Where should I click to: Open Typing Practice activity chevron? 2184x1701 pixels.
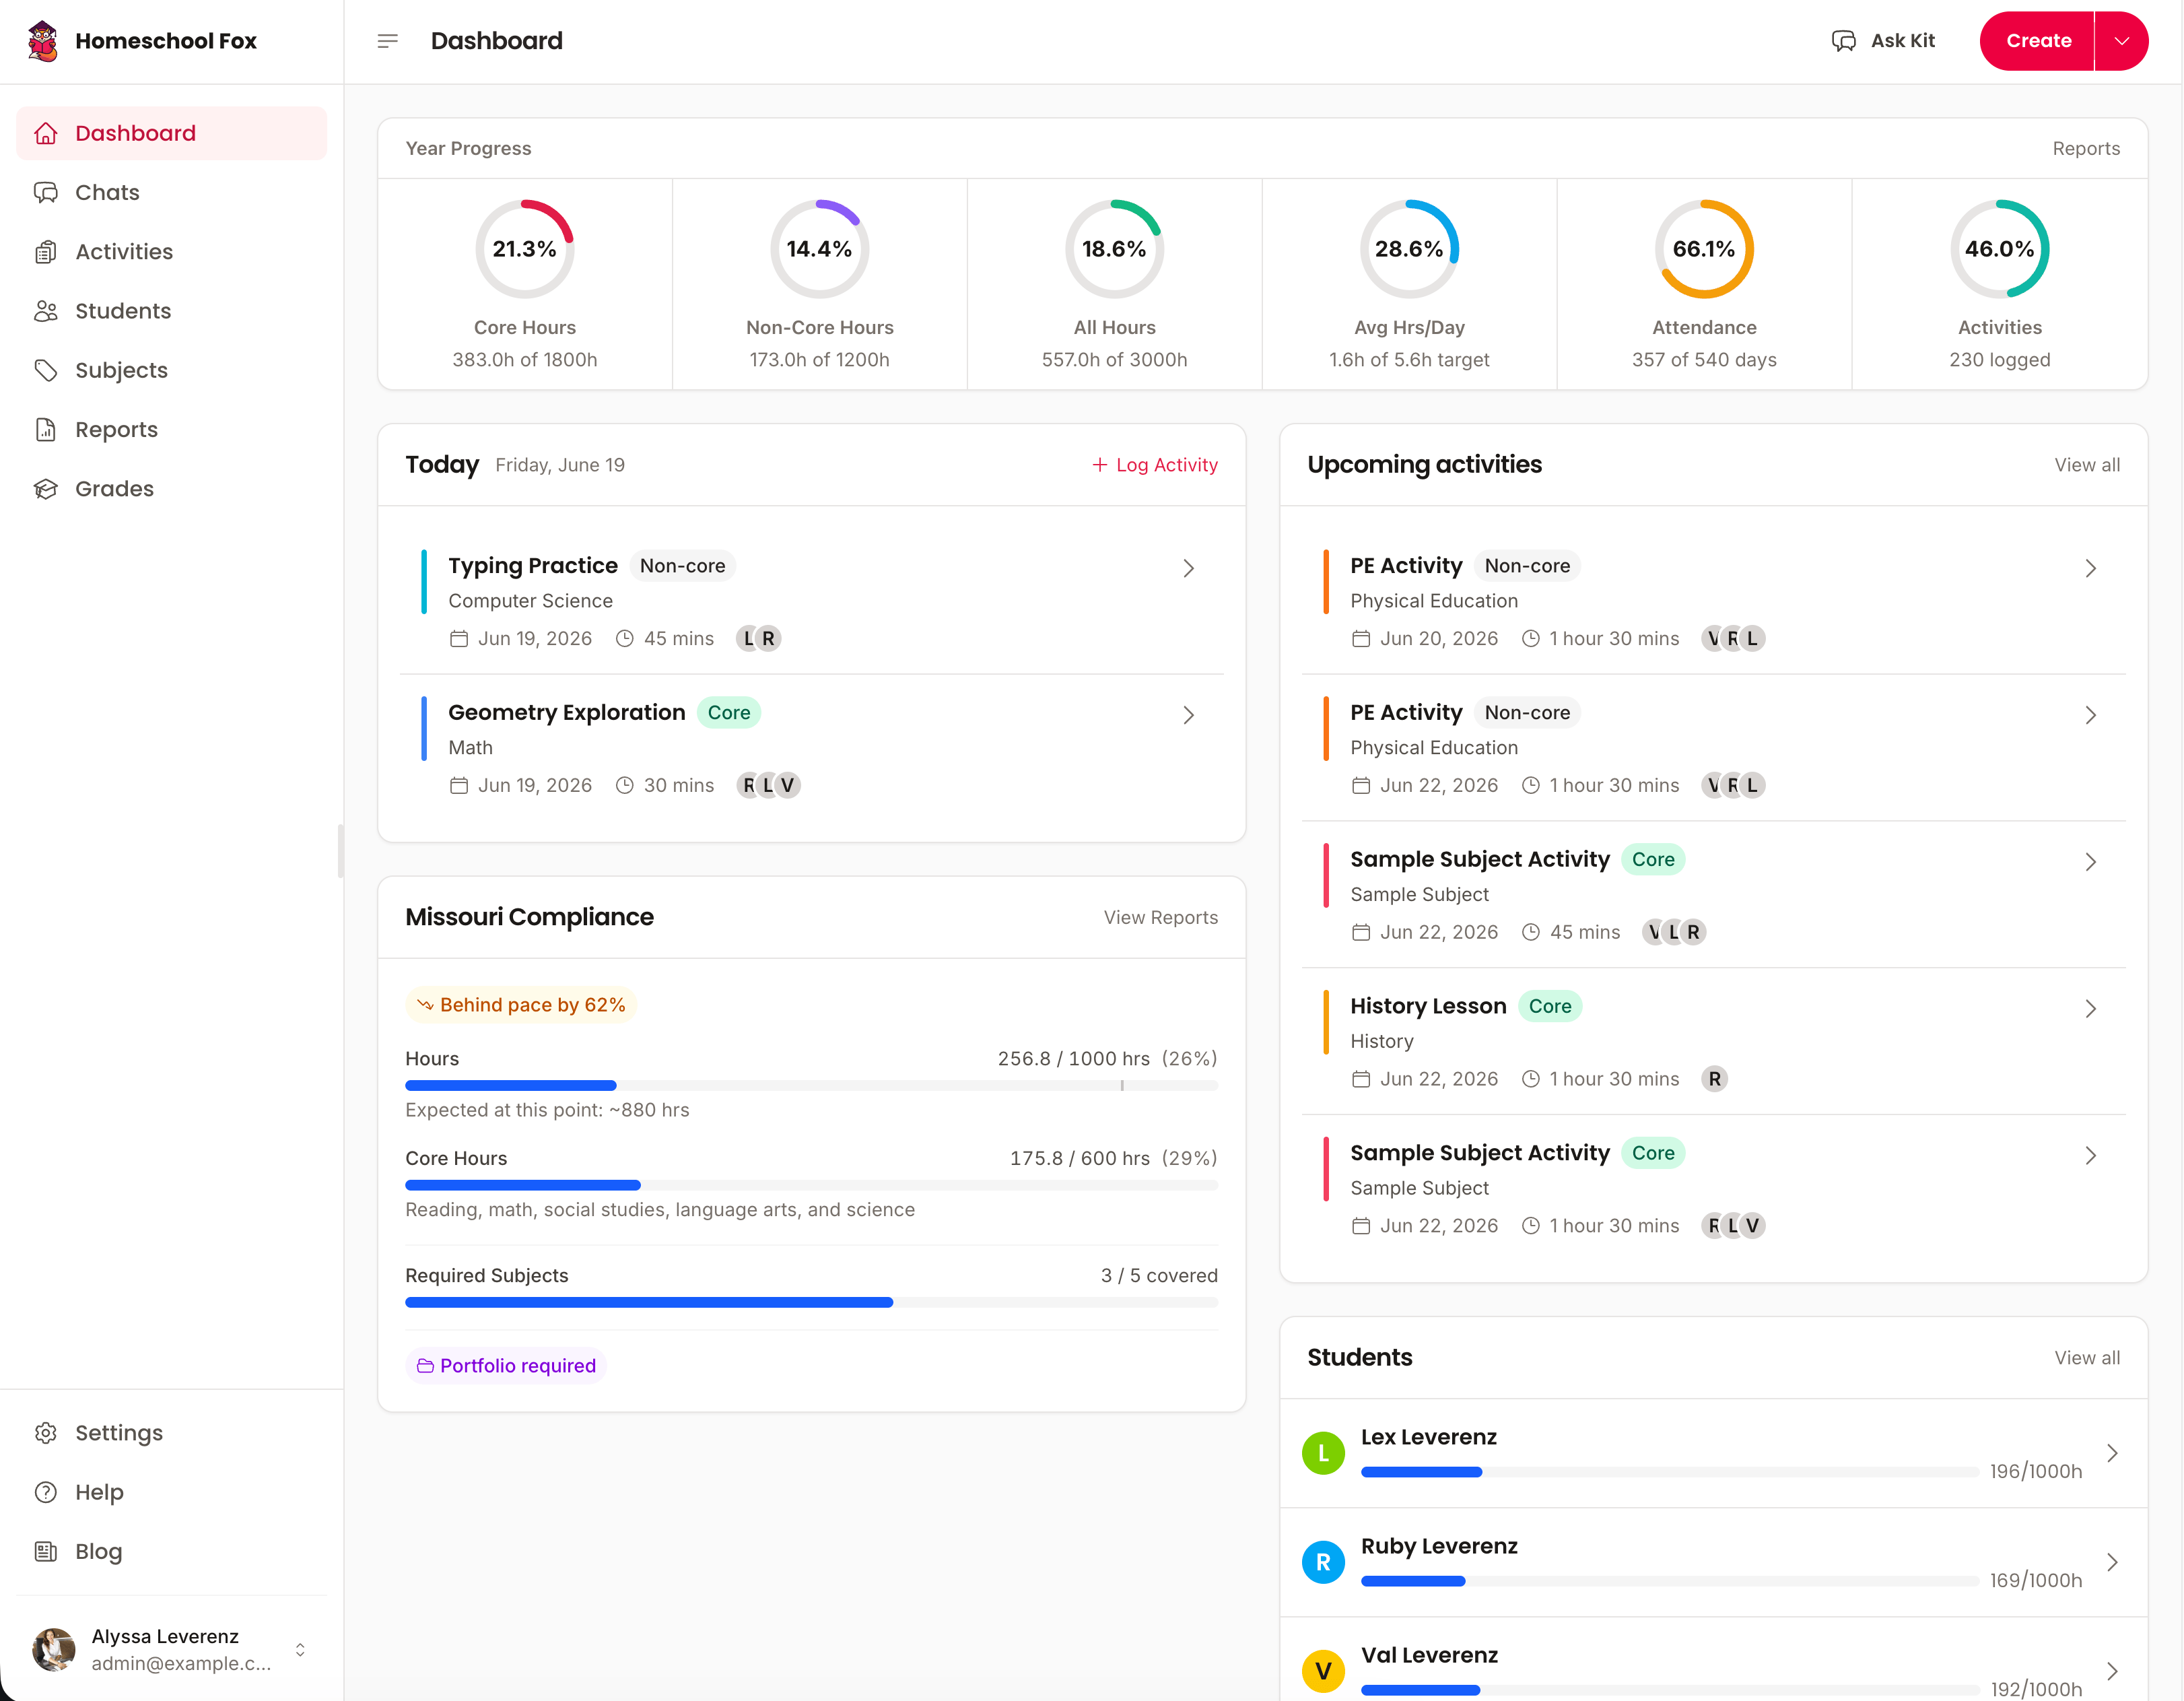[1188, 568]
